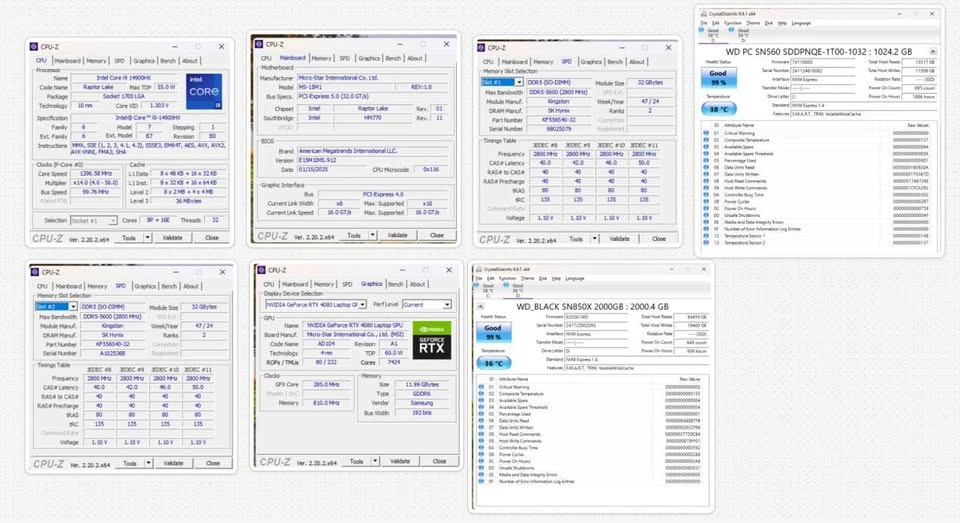Viewport: 960px width, 523px height.
Task: Click the Raptor Lake code name value
Action: click(98, 88)
